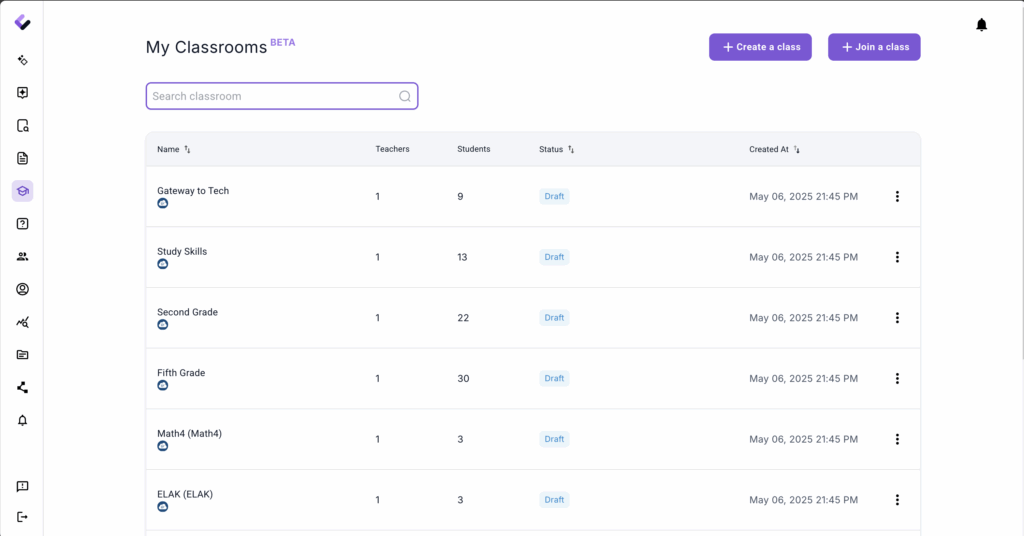
Task: Click the Search classroom input field
Action: click(x=270, y=96)
